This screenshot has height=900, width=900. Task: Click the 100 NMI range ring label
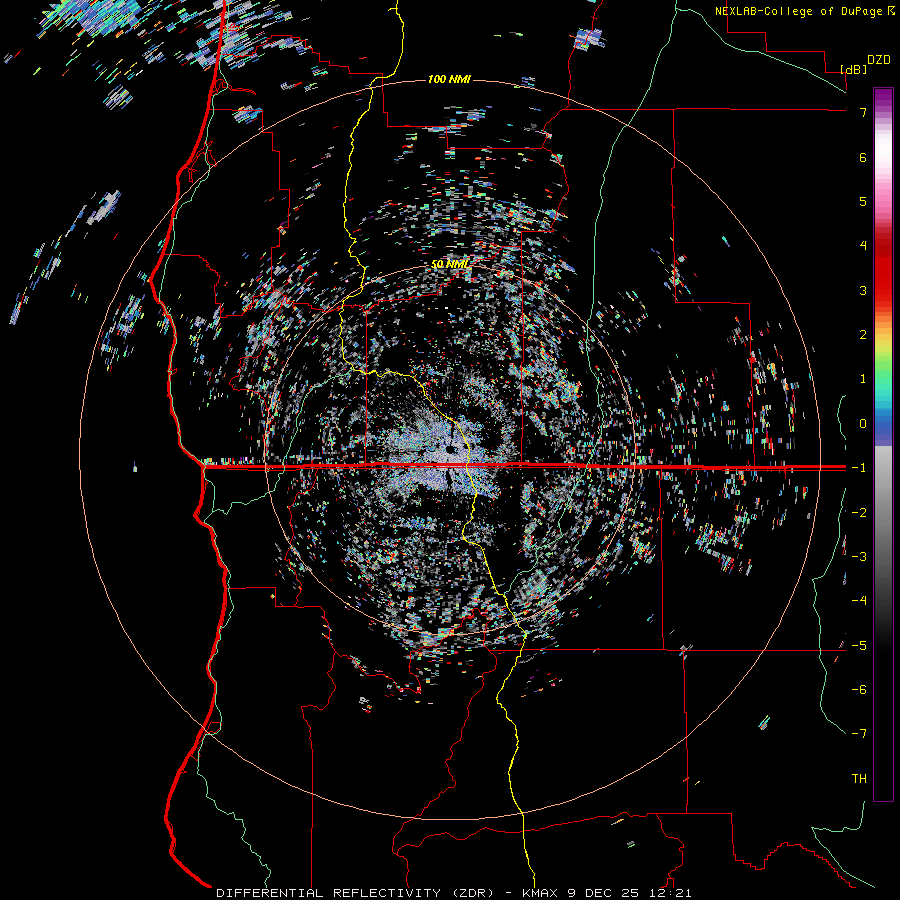[x=449, y=79]
